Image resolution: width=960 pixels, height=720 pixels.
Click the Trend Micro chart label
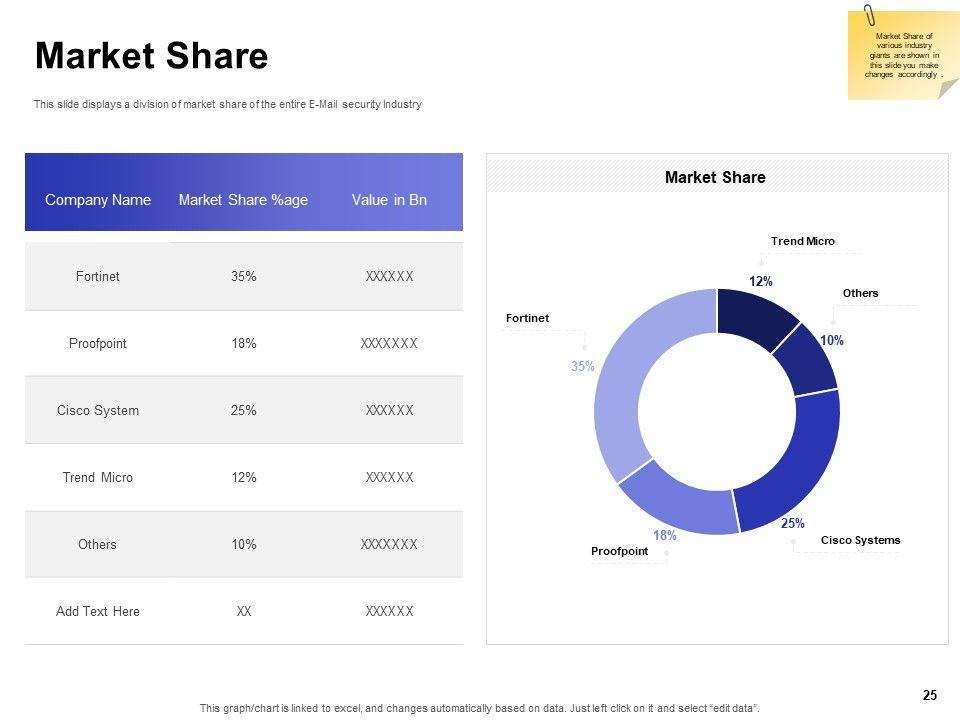[802, 241]
